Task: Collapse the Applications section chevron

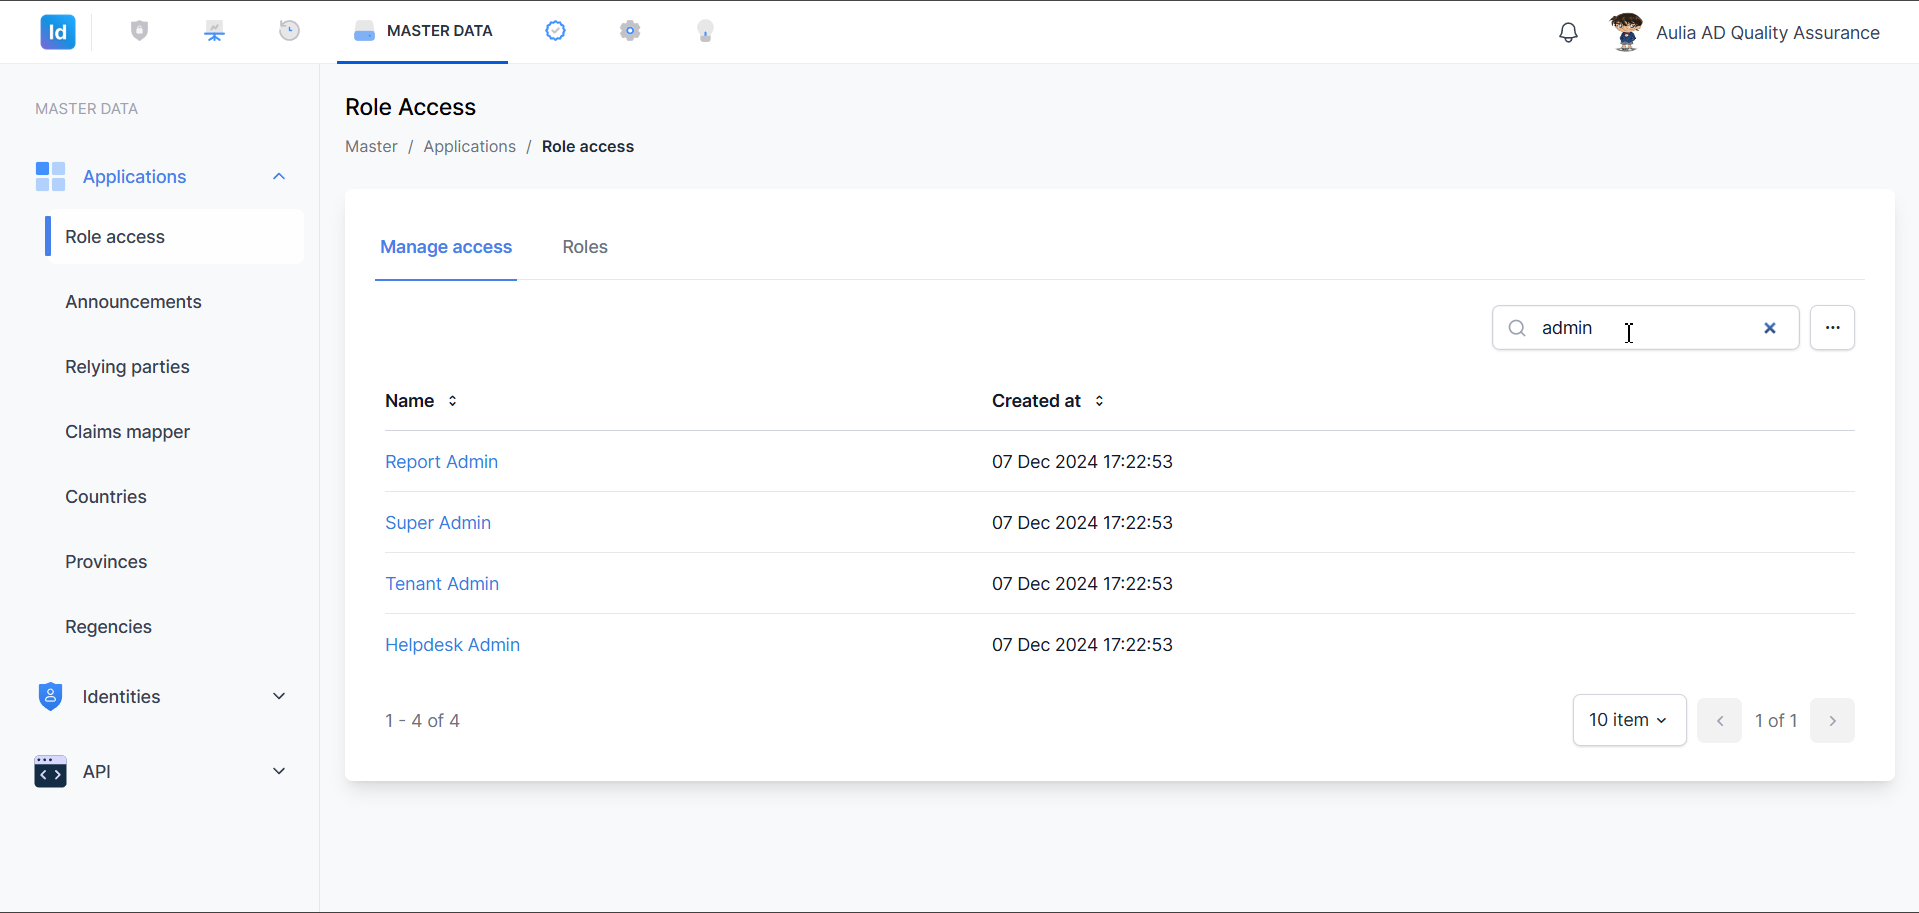Action: (x=279, y=176)
